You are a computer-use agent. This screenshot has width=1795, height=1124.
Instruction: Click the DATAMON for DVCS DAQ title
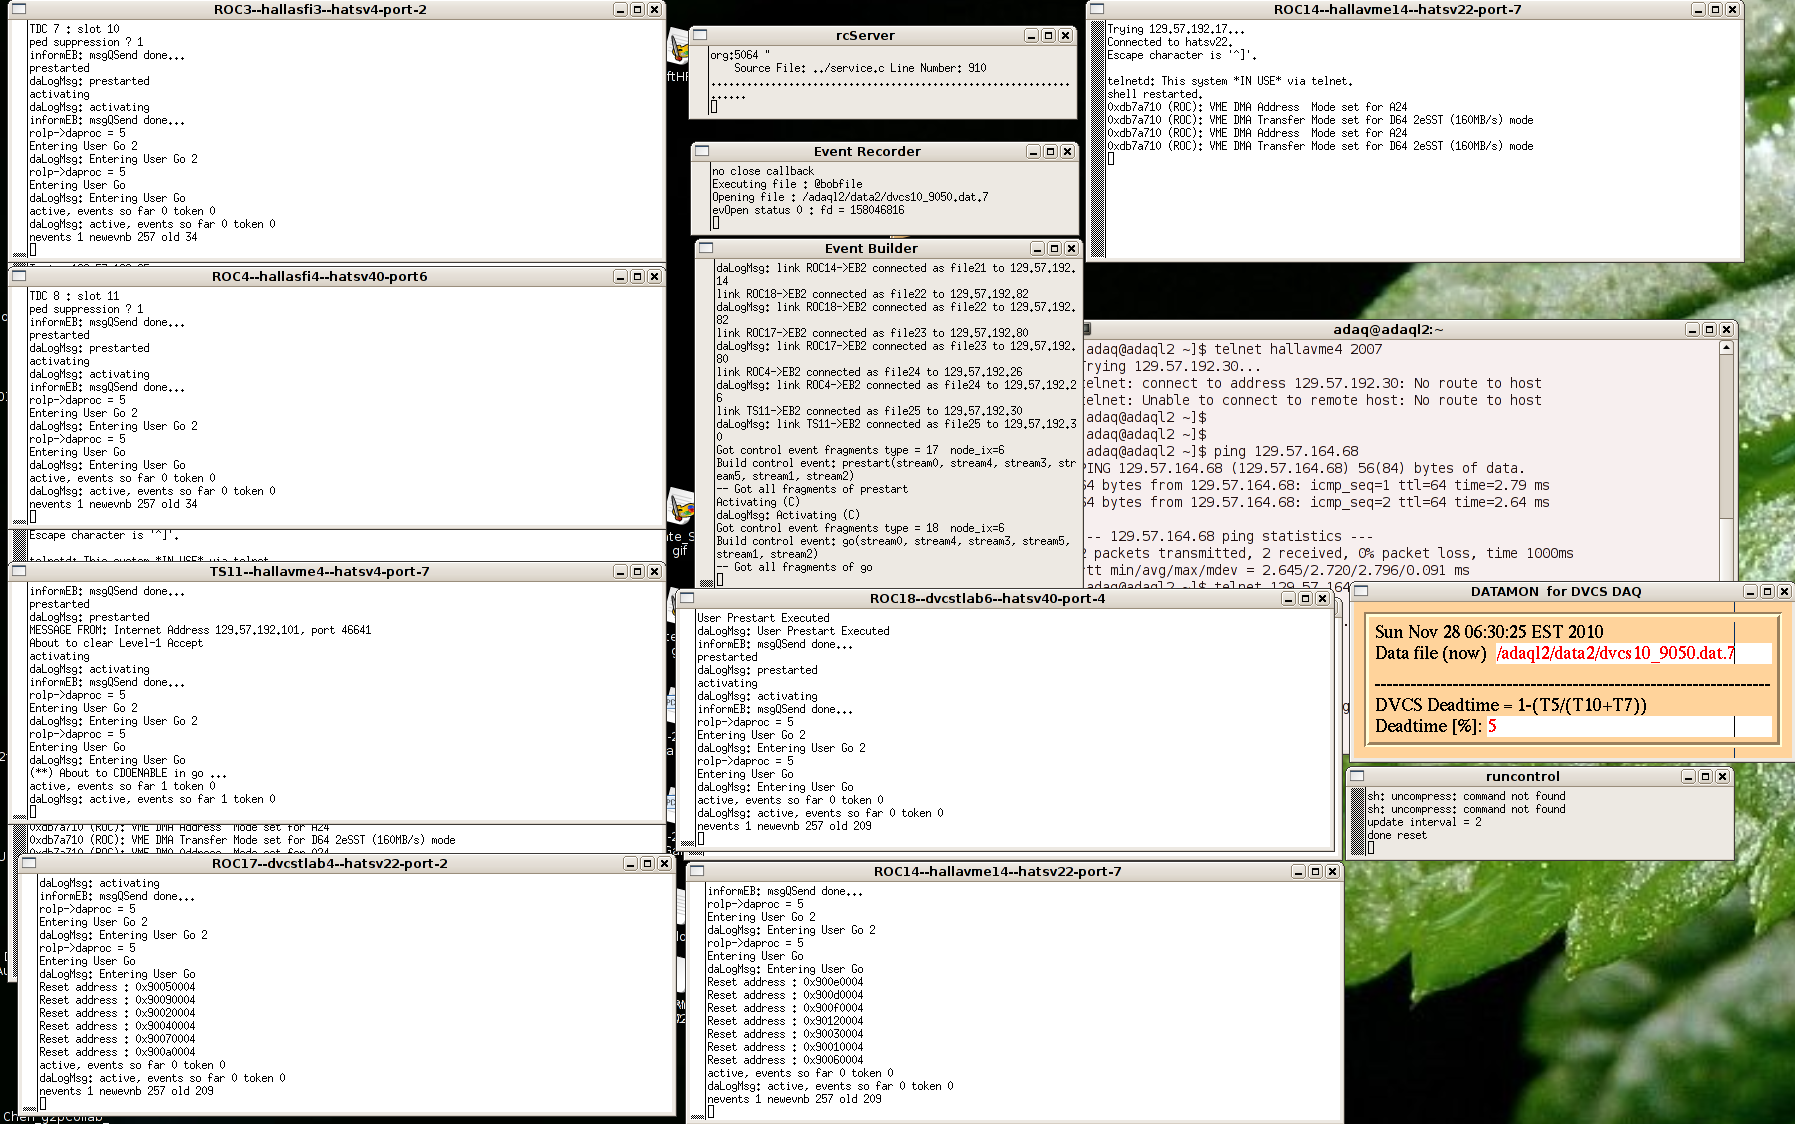click(x=1556, y=591)
